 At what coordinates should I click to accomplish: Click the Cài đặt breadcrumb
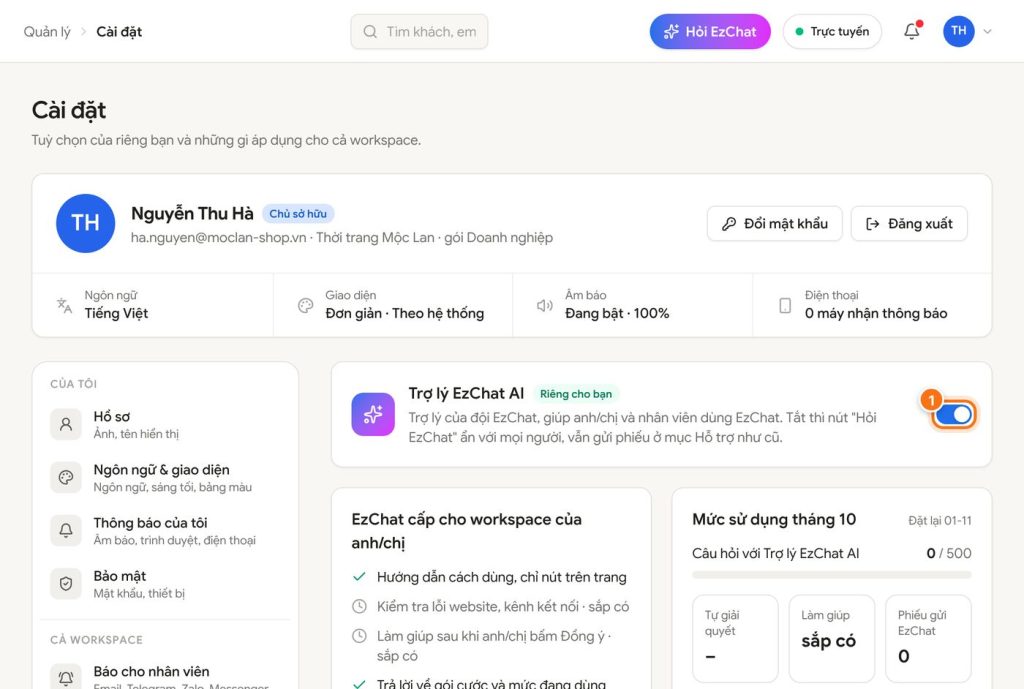[119, 31]
